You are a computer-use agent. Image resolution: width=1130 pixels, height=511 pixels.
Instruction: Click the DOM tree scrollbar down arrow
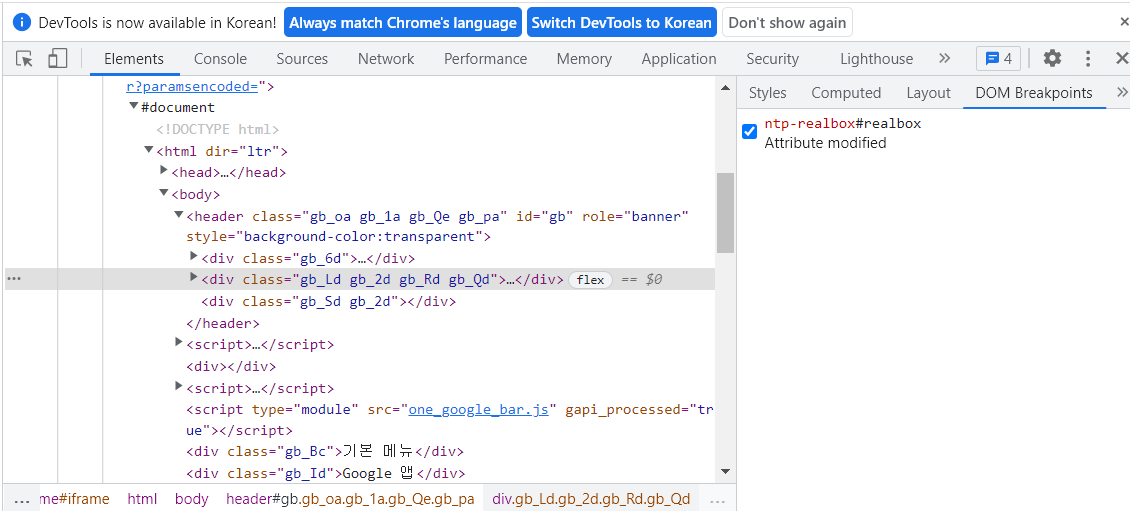click(x=725, y=471)
